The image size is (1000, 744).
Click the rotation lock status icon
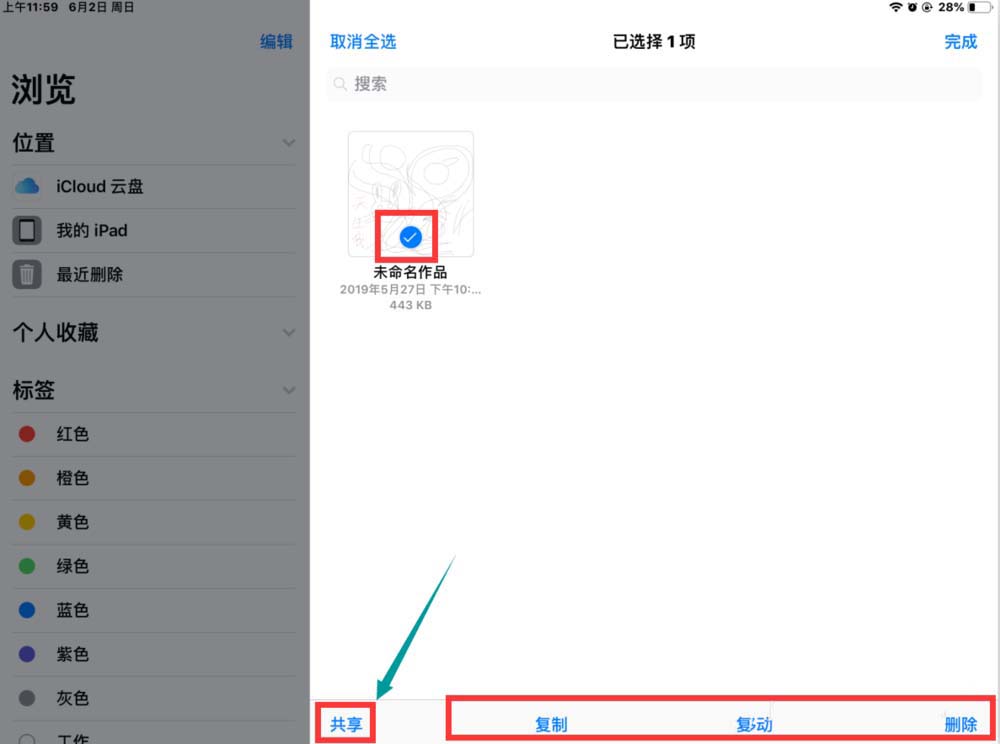[927, 7]
